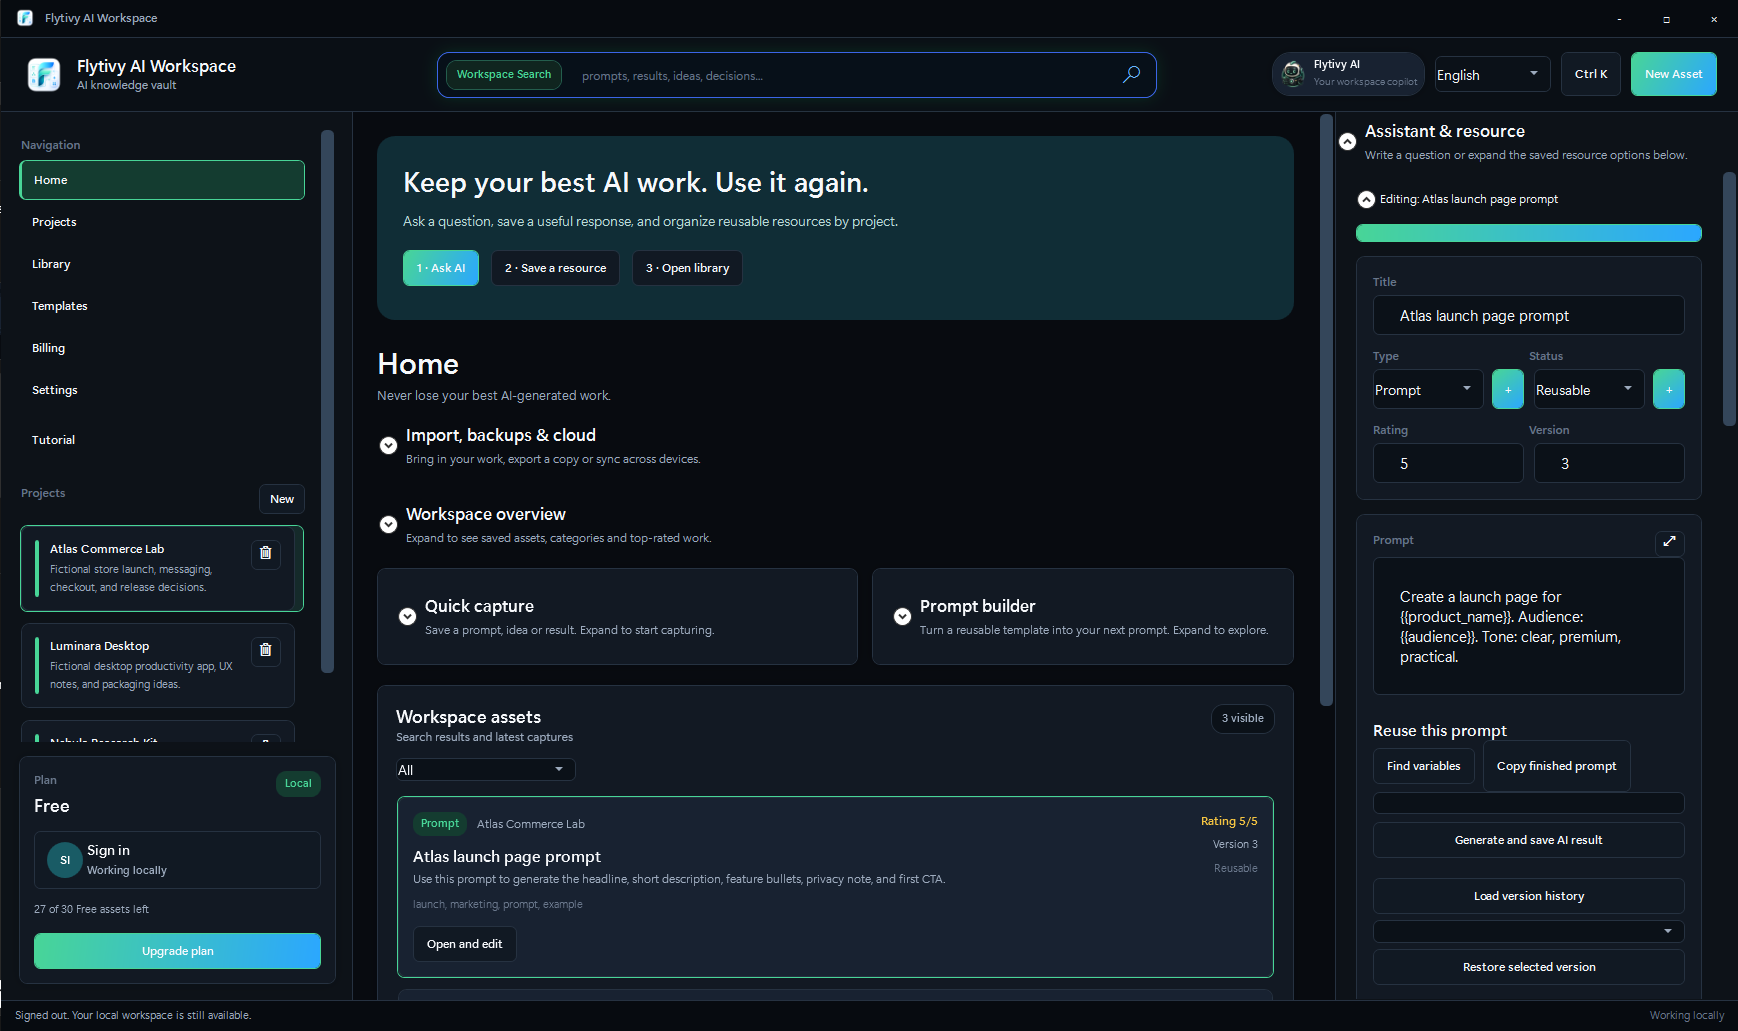
Task: Create a new project with the New button
Action: coord(282,499)
